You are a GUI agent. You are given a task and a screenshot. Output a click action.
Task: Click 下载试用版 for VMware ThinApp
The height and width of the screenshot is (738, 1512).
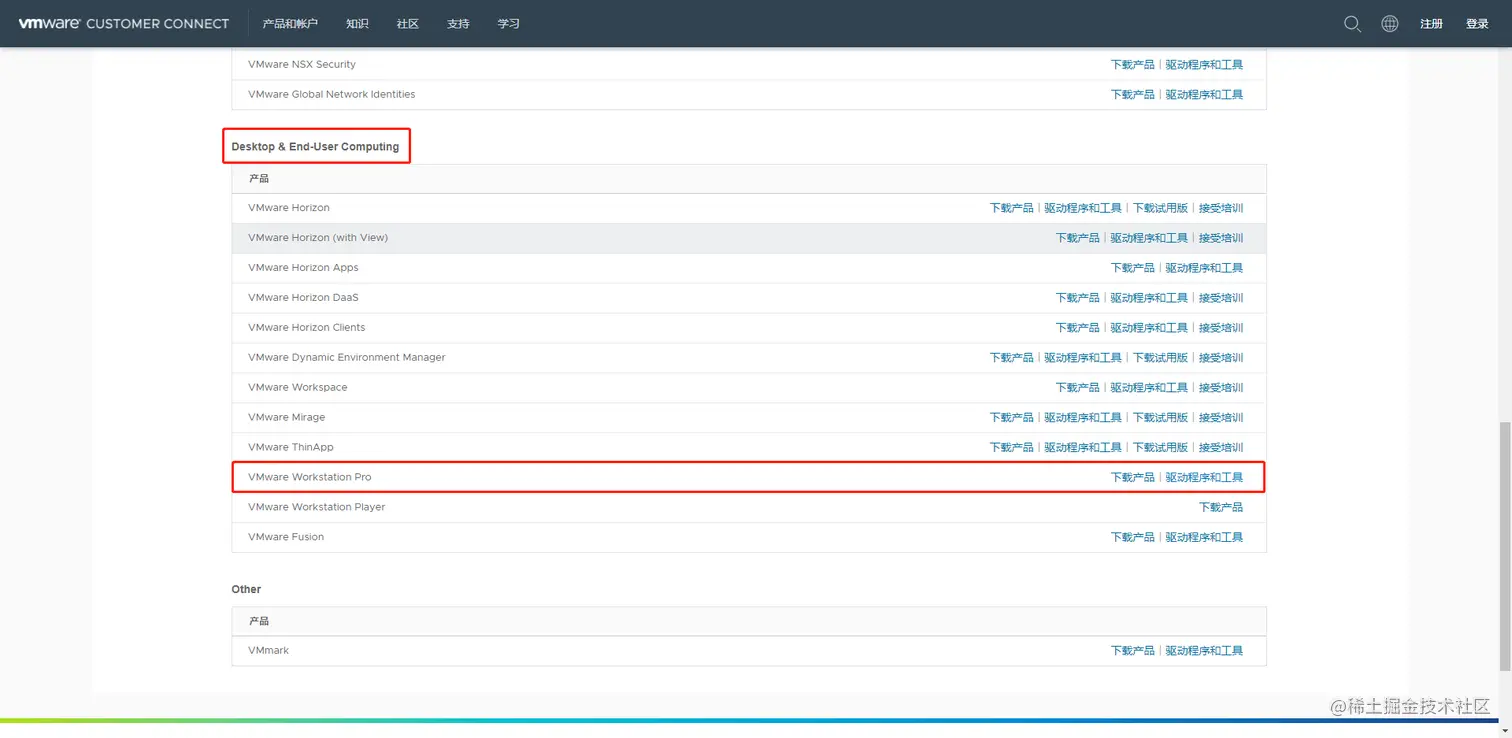tap(1160, 447)
